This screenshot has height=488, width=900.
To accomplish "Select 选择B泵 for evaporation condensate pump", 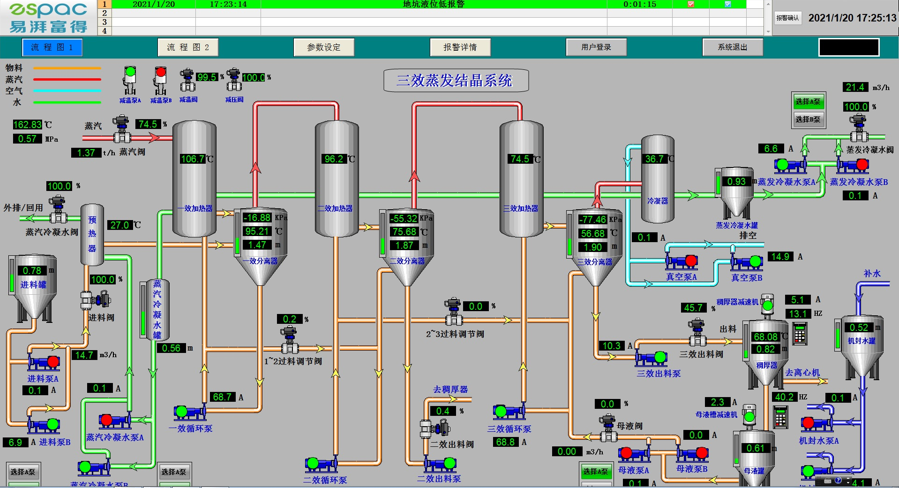I will (x=808, y=119).
